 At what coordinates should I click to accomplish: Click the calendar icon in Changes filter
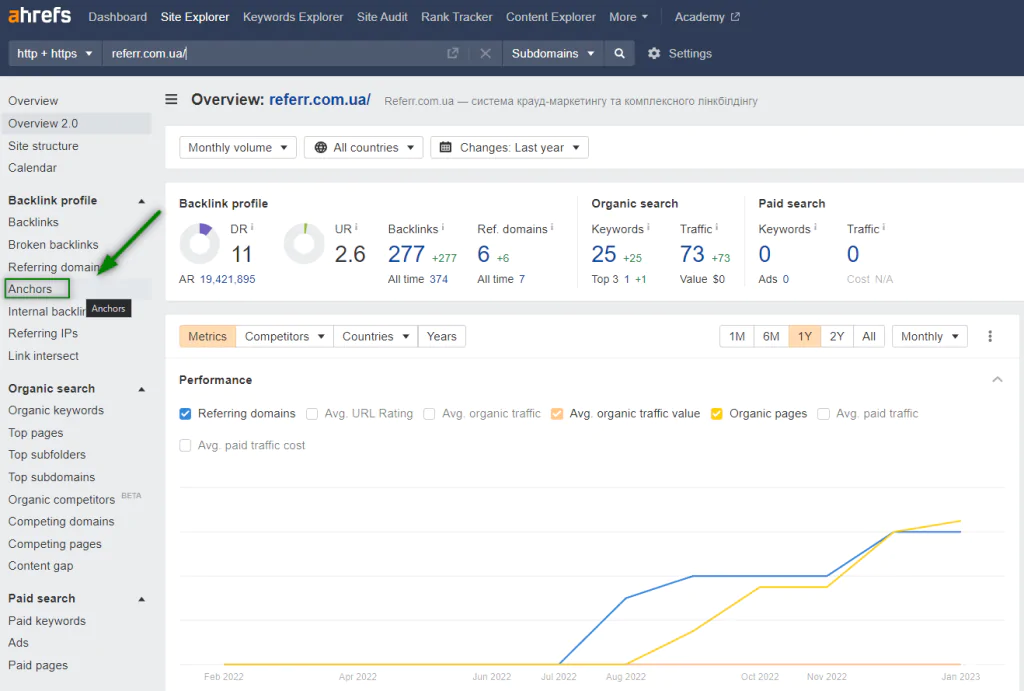click(445, 147)
